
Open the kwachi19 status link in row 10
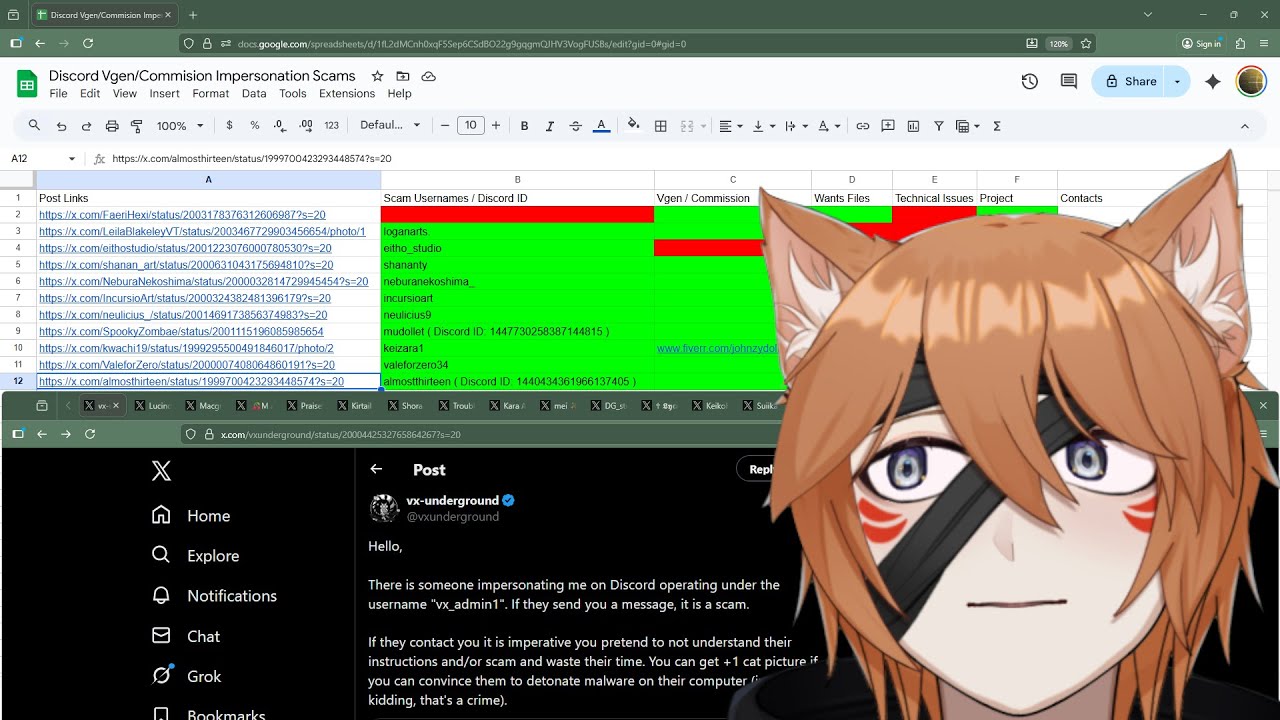(186, 348)
